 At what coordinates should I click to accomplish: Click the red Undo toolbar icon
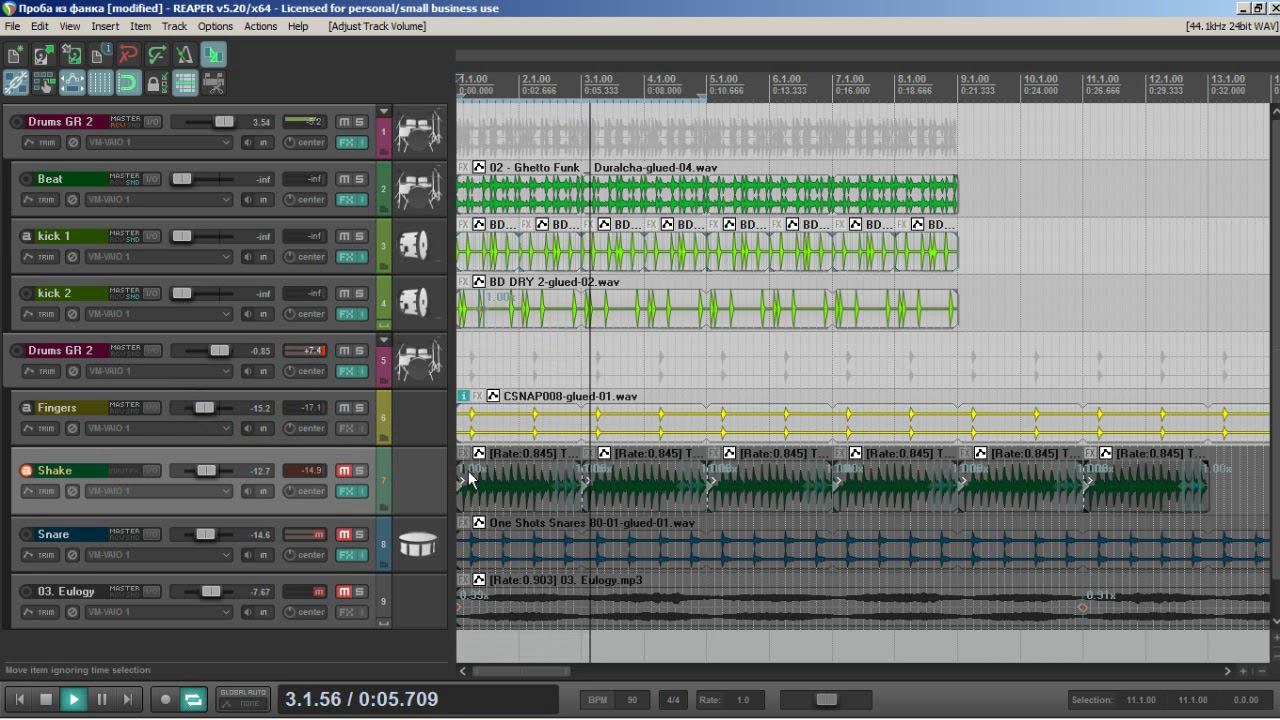coord(128,55)
